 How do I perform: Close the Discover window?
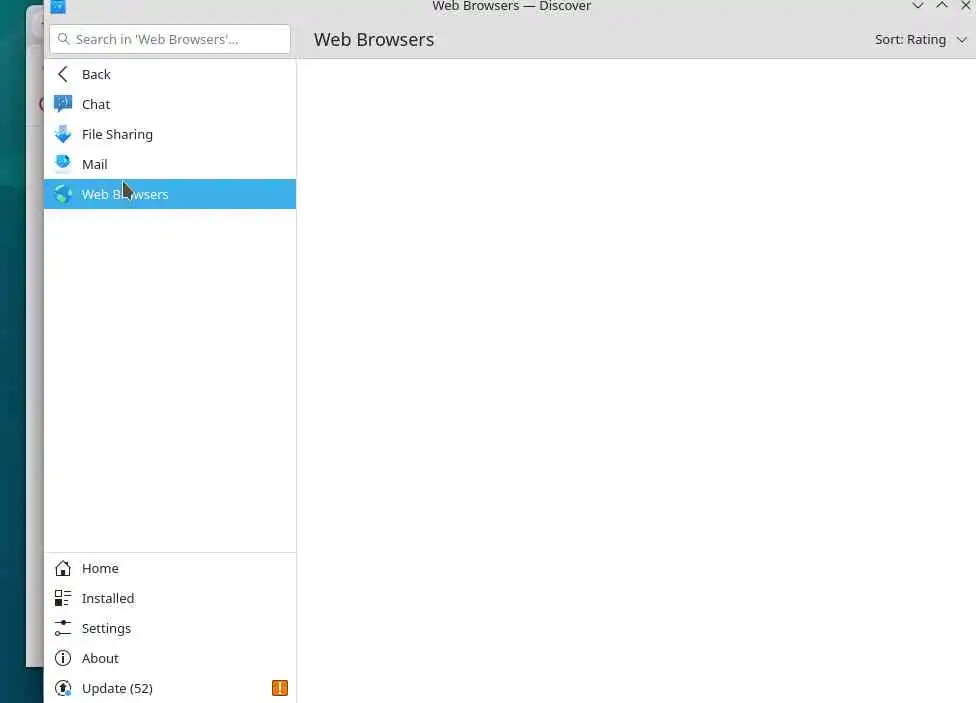tap(966, 5)
